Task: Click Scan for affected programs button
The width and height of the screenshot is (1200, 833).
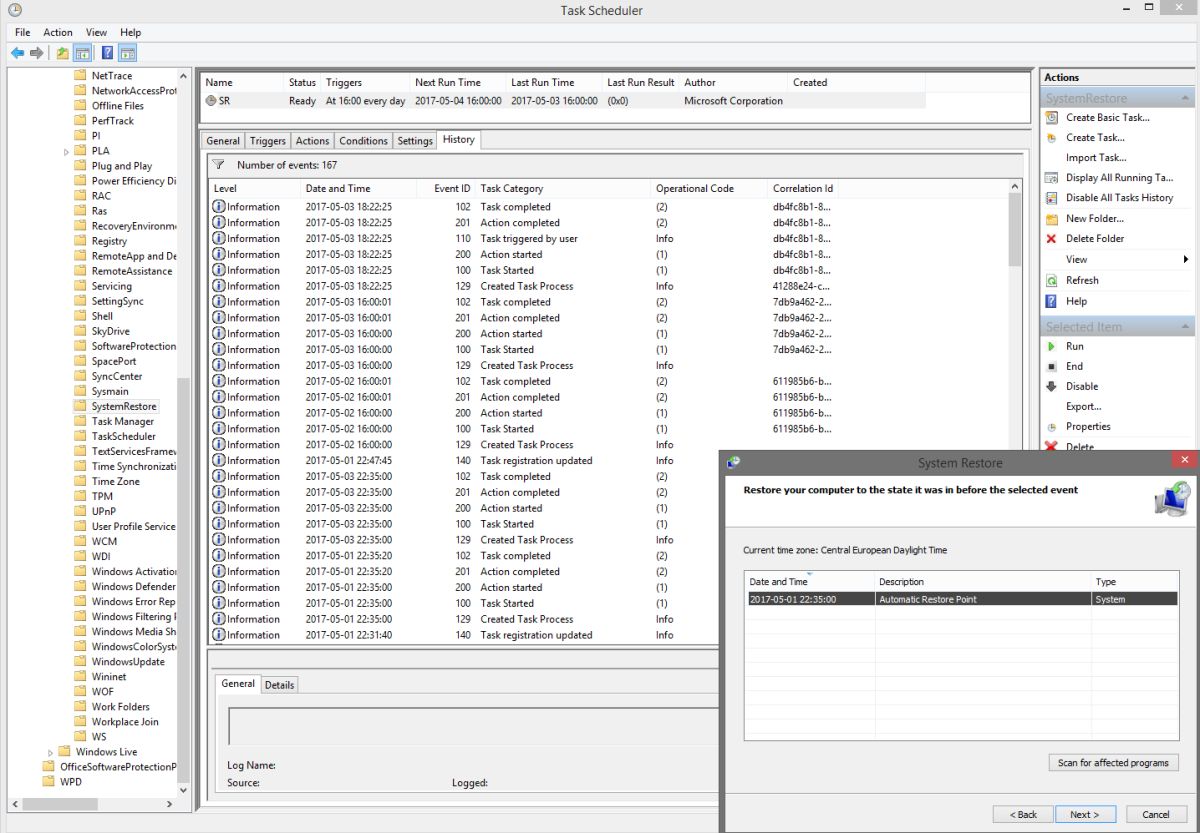Action: click(x=1113, y=763)
